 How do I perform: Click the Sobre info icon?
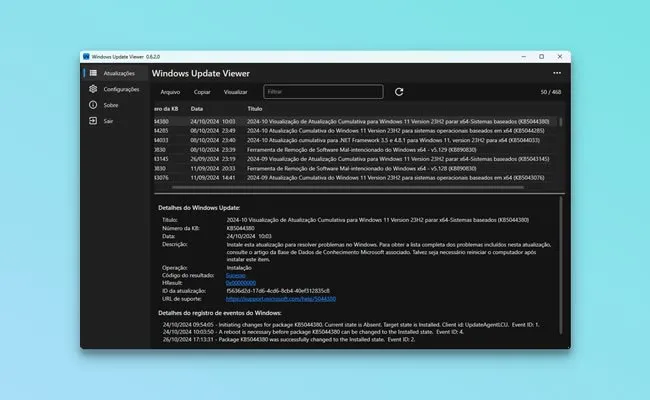click(92, 104)
